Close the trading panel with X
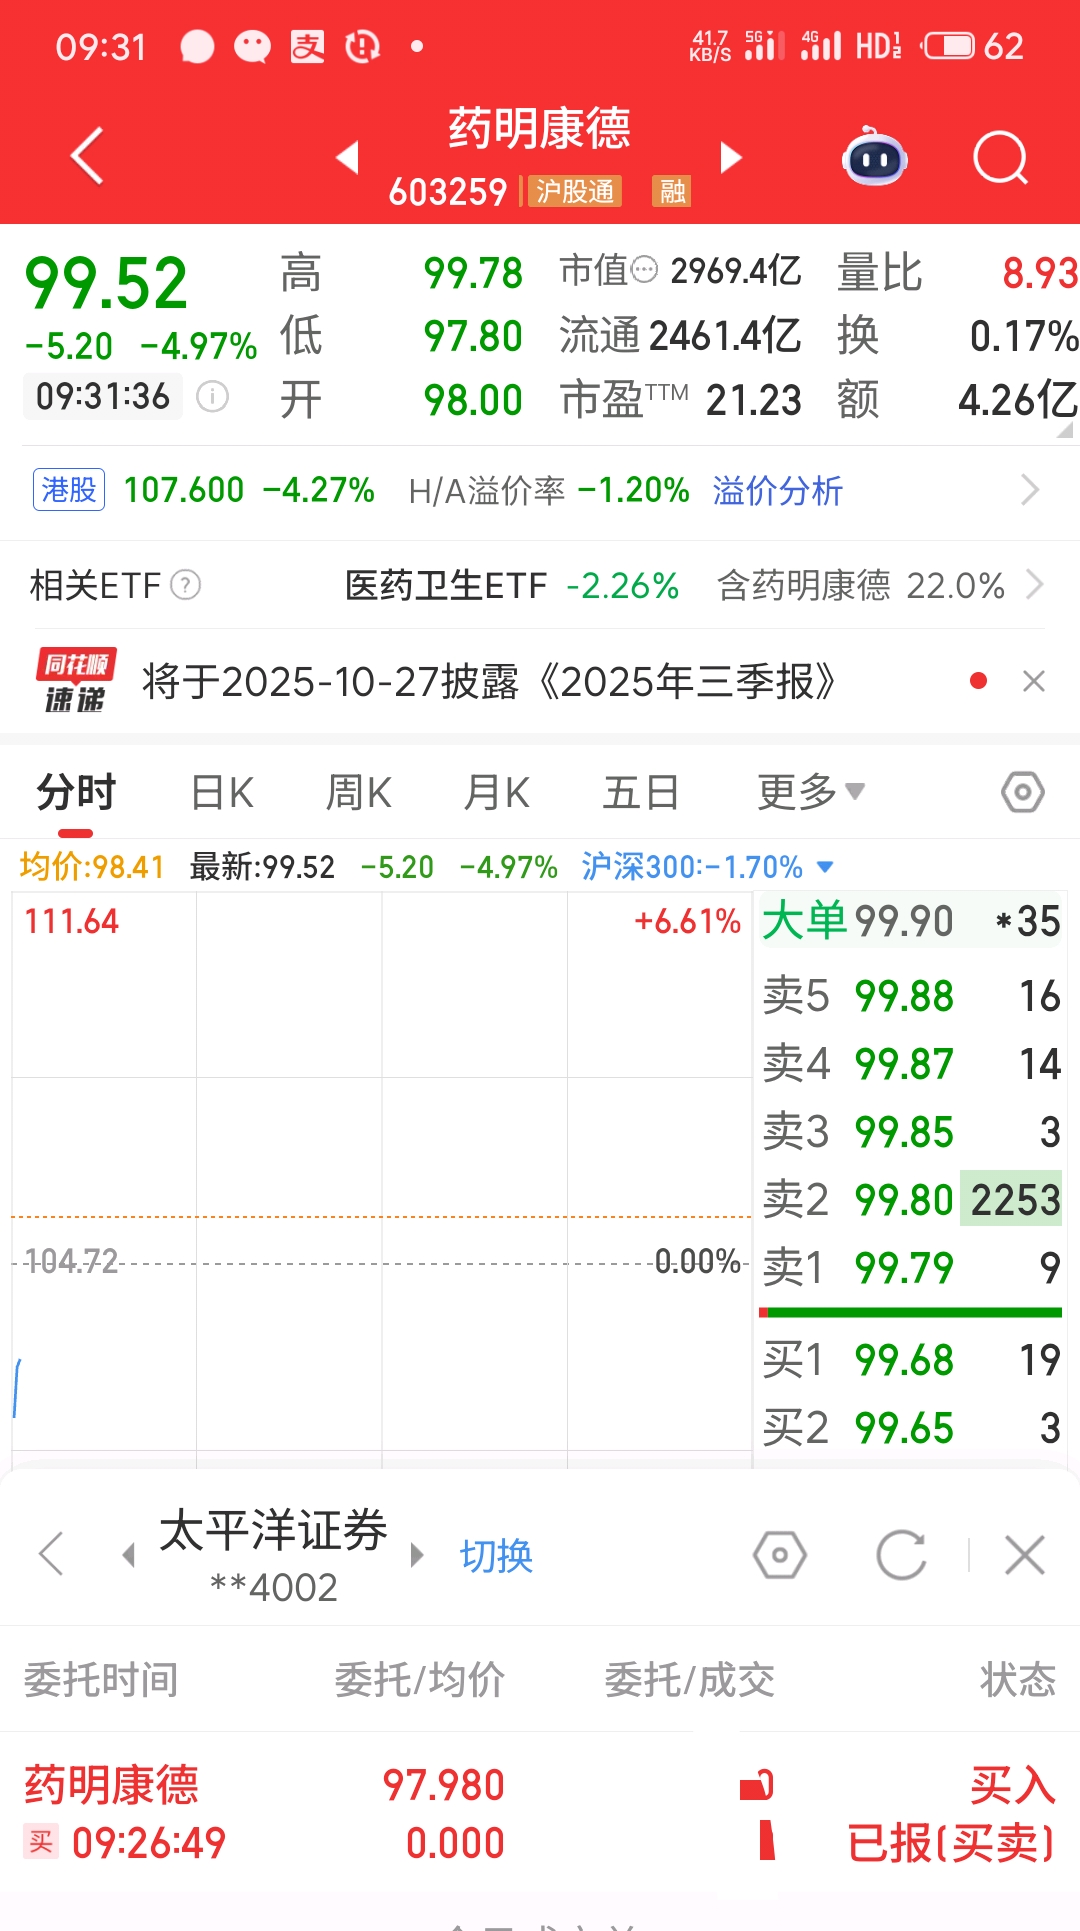Image resolution: width=1080 pixels, height=1931 pixels. (1025, 1555)
